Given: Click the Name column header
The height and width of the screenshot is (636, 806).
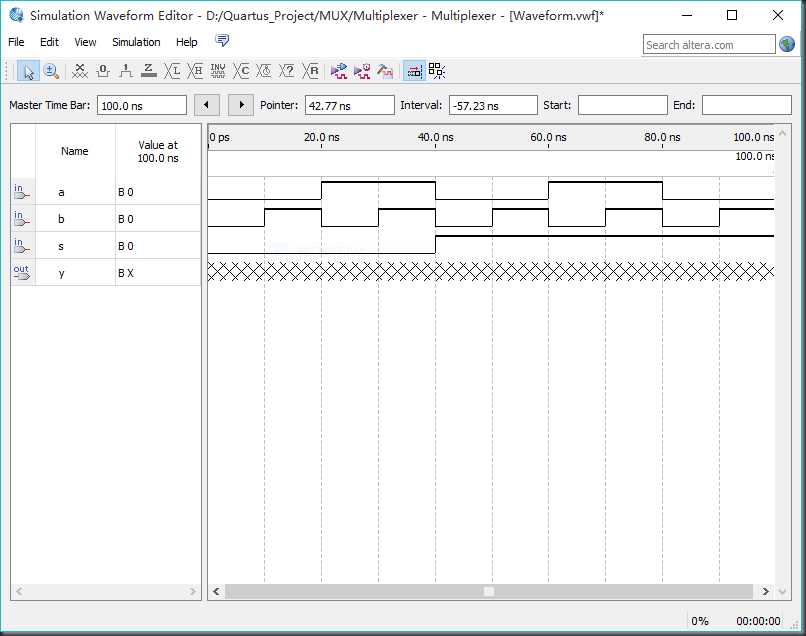Looking at the screenshot, I should point(75,151).
